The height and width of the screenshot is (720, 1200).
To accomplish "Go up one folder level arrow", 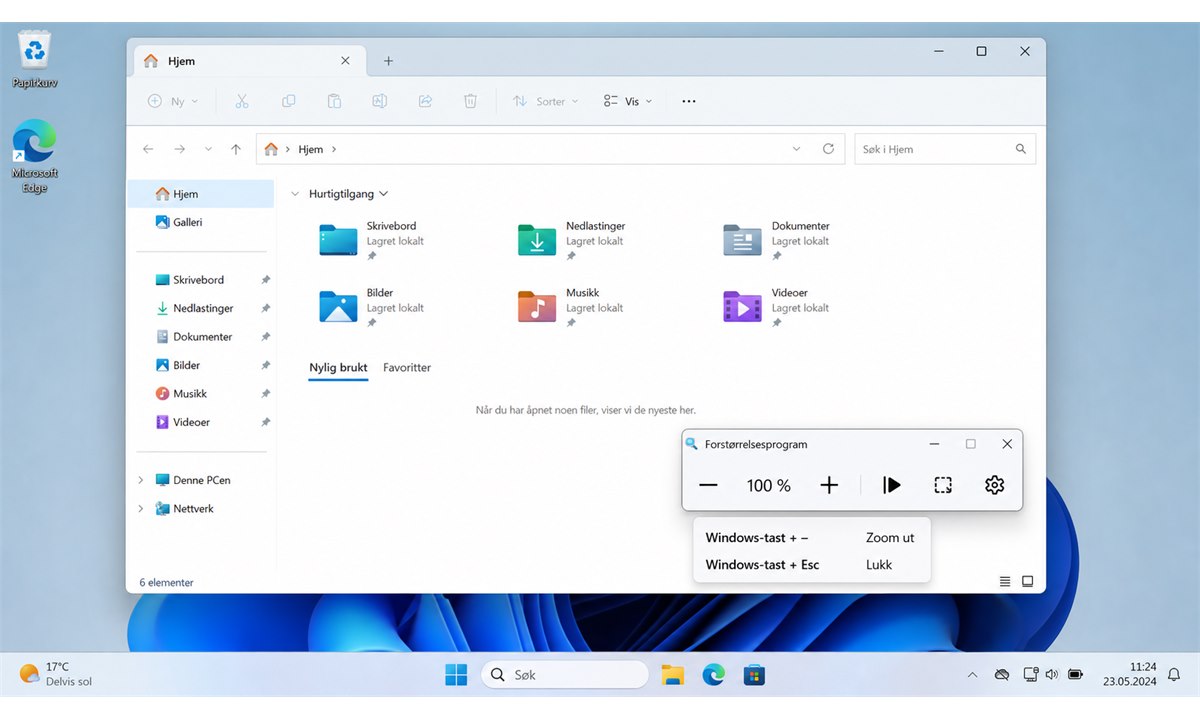I will pyautogui.click(x=236, y=149).
